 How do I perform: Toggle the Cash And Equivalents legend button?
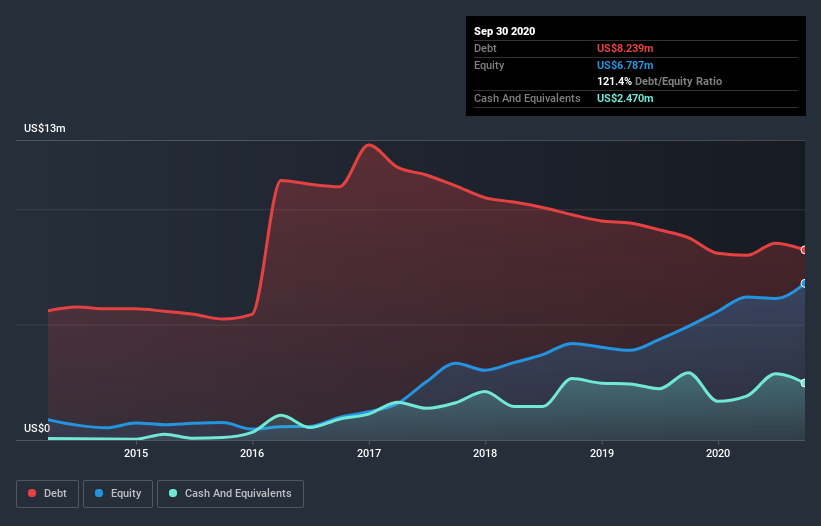pos(230,494)
